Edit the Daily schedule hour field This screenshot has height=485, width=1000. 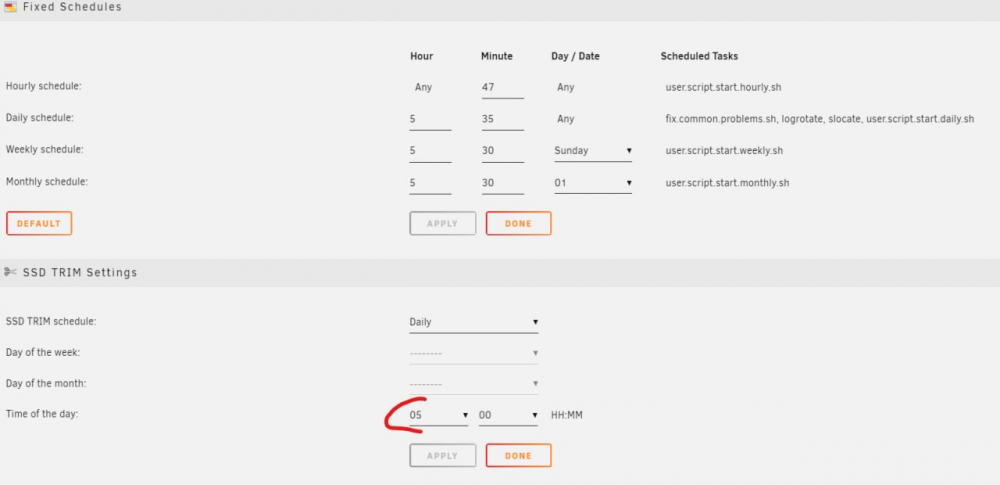coord(430,119)
